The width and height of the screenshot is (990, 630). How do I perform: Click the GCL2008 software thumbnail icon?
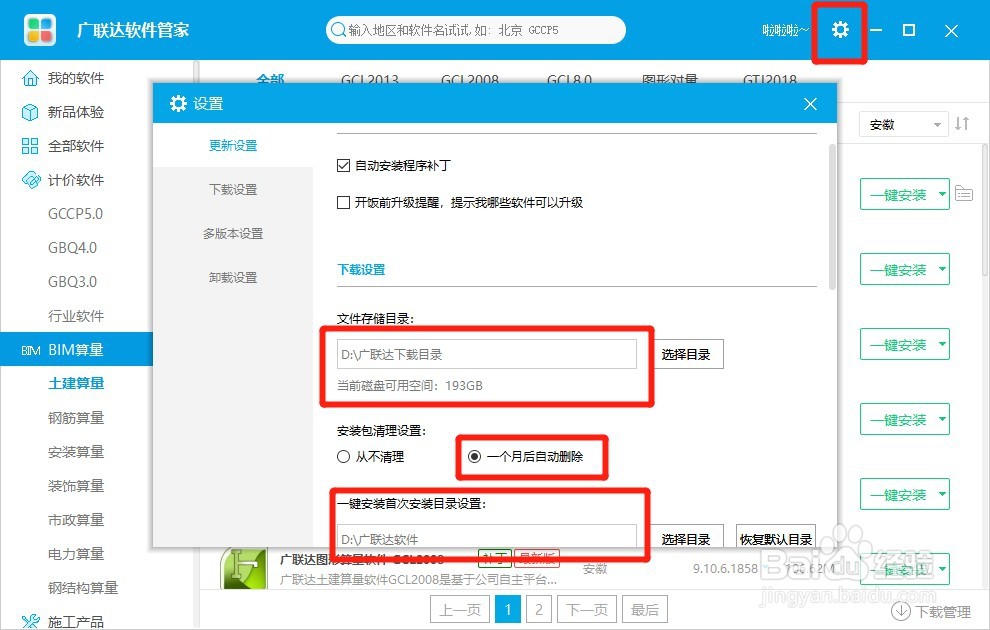[243, 569]
